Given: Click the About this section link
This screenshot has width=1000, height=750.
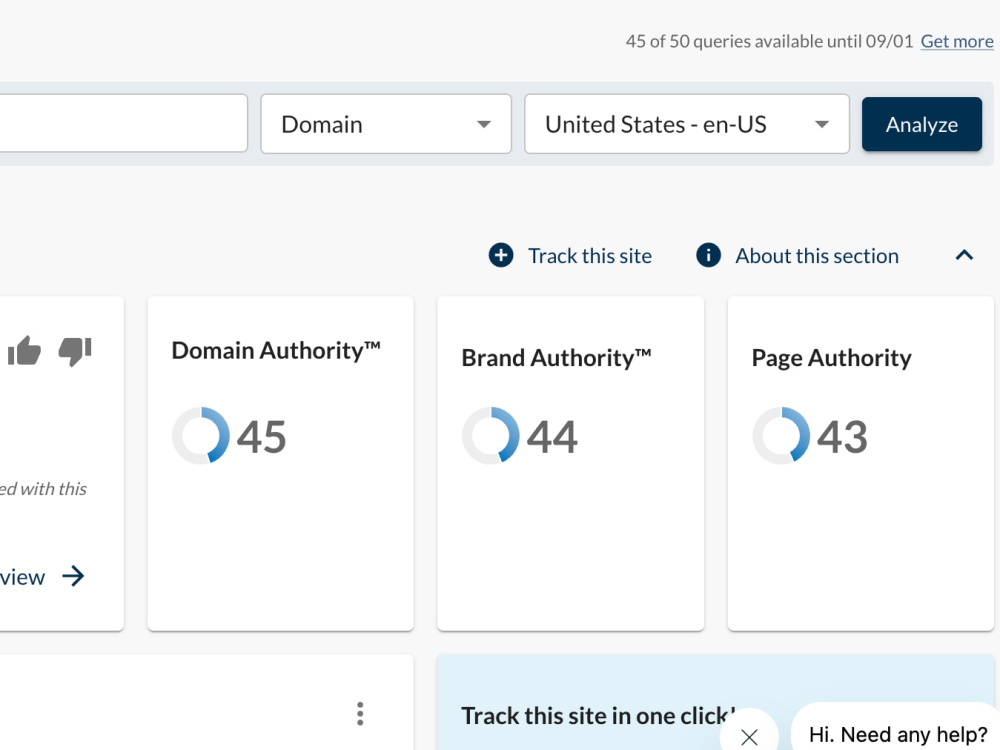Looking at the screenshot, I should click(817, 256).
